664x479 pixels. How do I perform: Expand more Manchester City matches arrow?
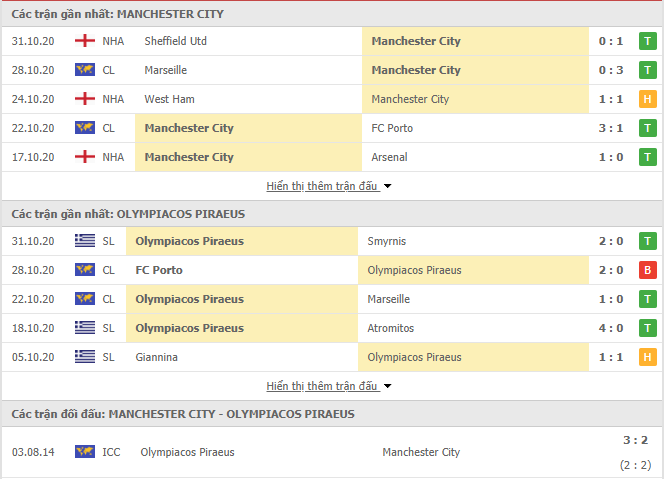click(x=387, y=186)
